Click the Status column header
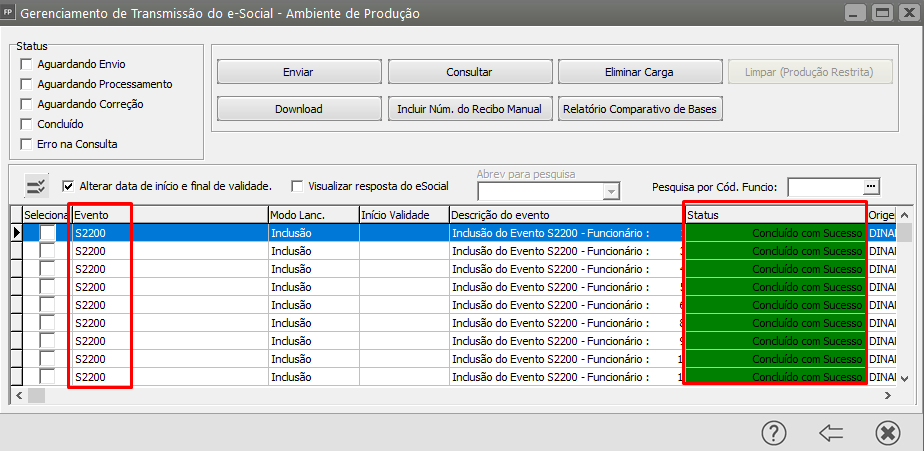 (x=774, y=215)
